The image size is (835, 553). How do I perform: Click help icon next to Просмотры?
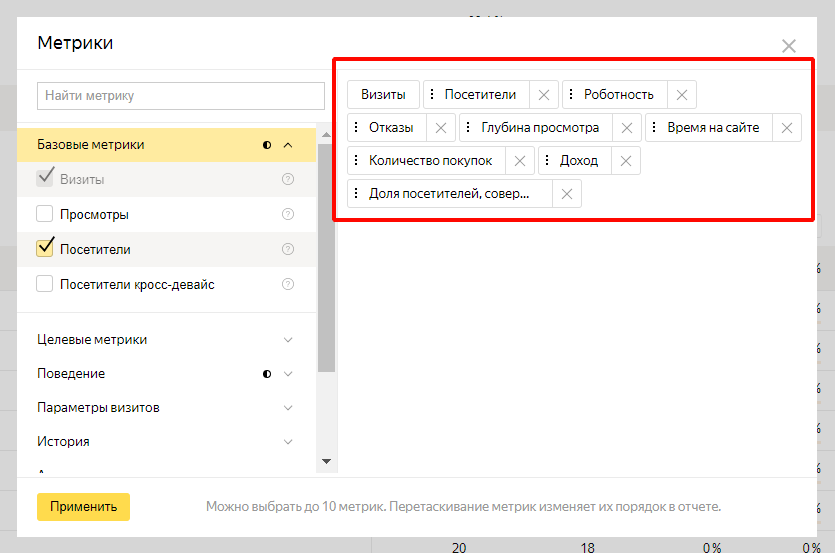point(288,214)
